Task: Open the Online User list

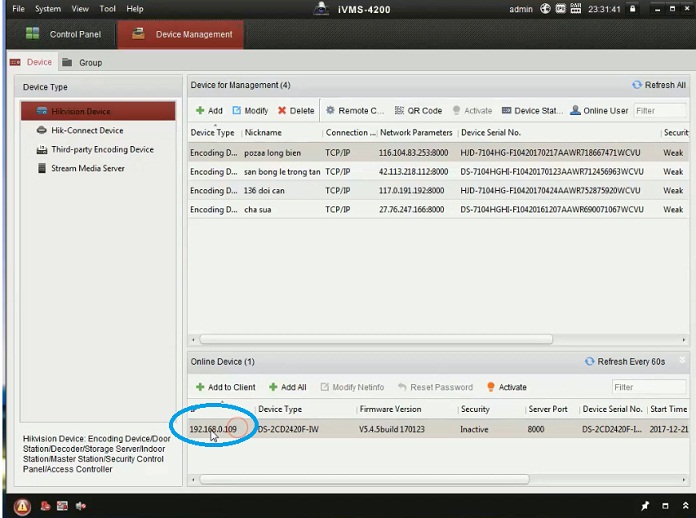Action: (599, 111)
